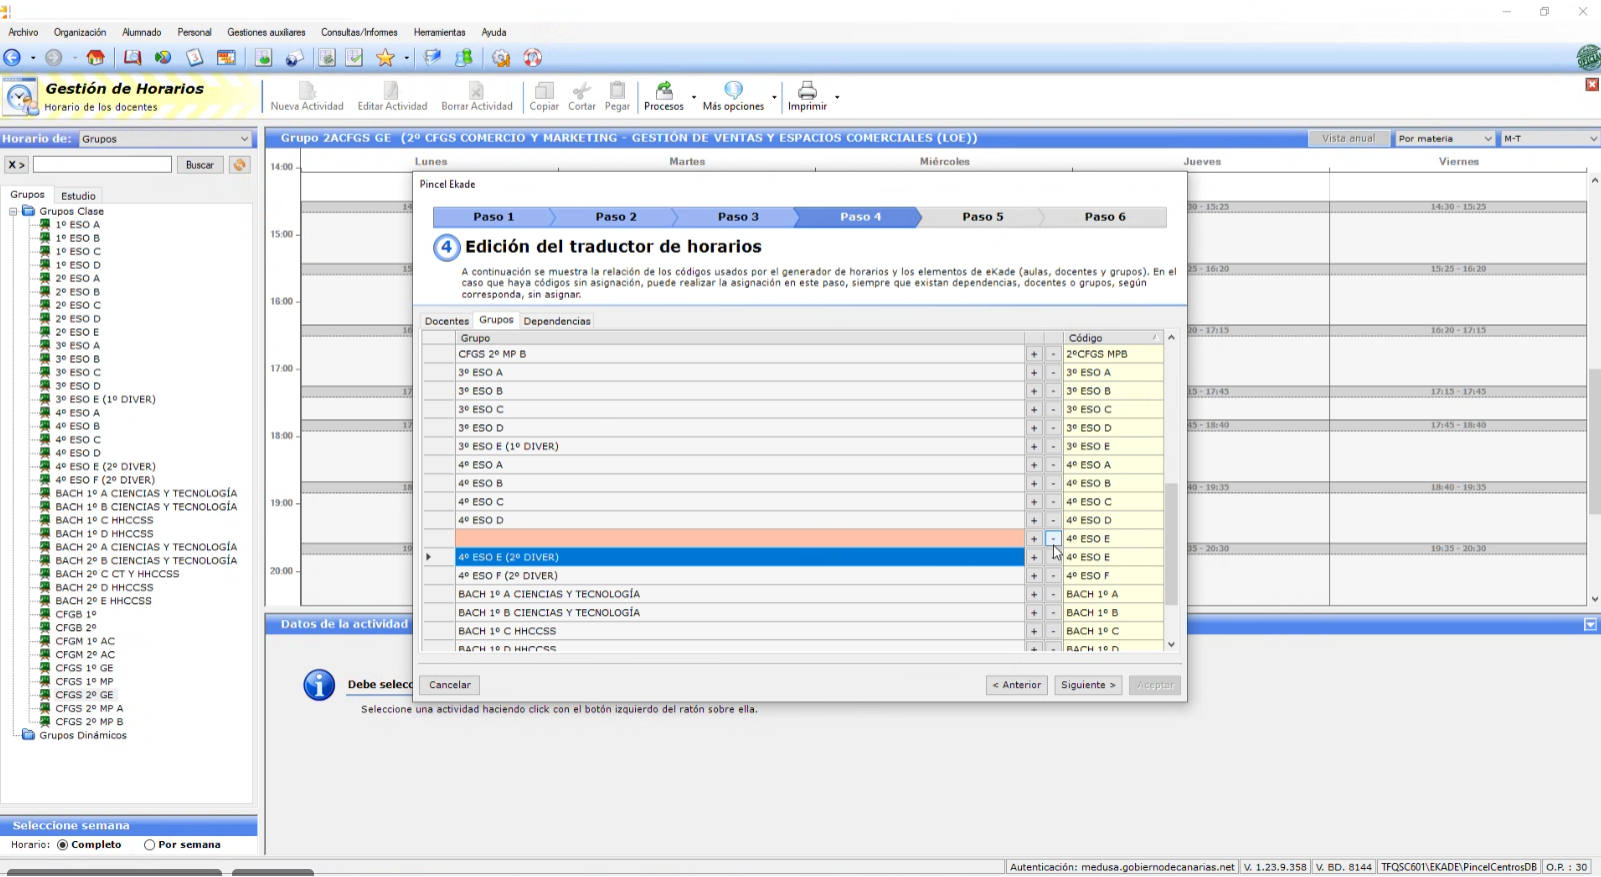Switch to the Dependencias tab
Image resolution: width=1601 pixels, height=877 pixels.
coord(557,321)
